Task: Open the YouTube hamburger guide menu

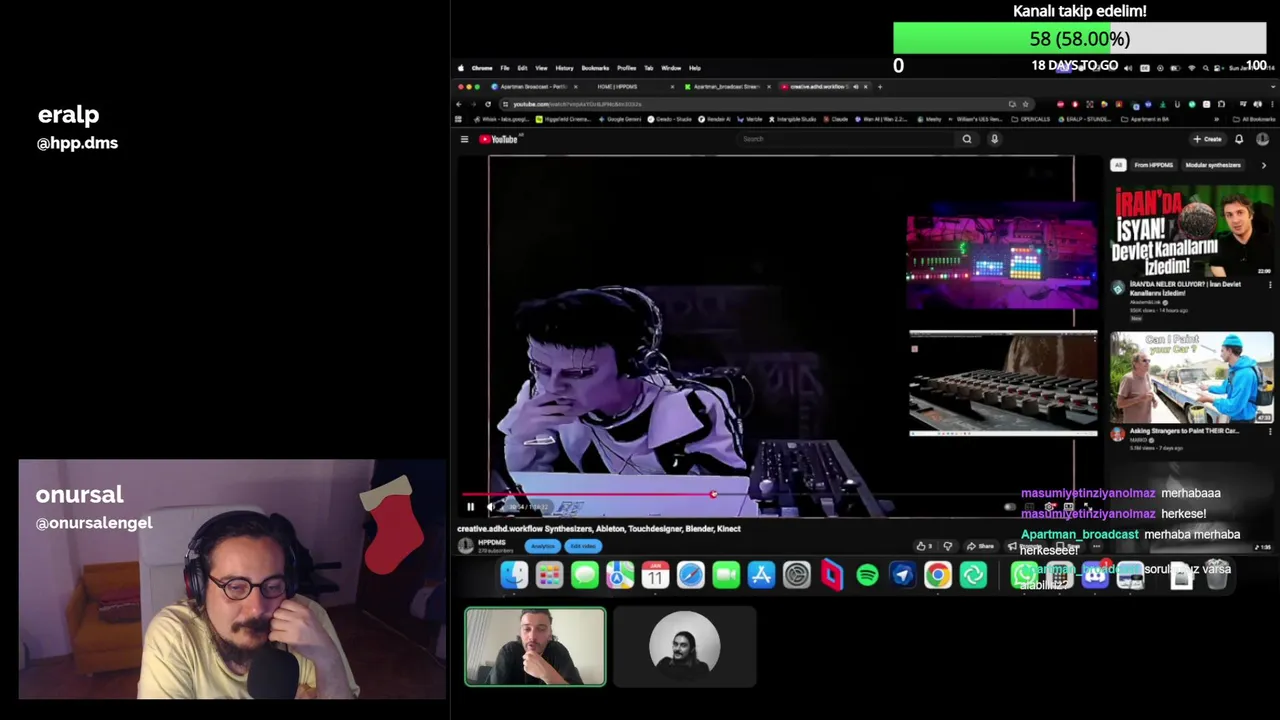Action: tap(464, 139)
